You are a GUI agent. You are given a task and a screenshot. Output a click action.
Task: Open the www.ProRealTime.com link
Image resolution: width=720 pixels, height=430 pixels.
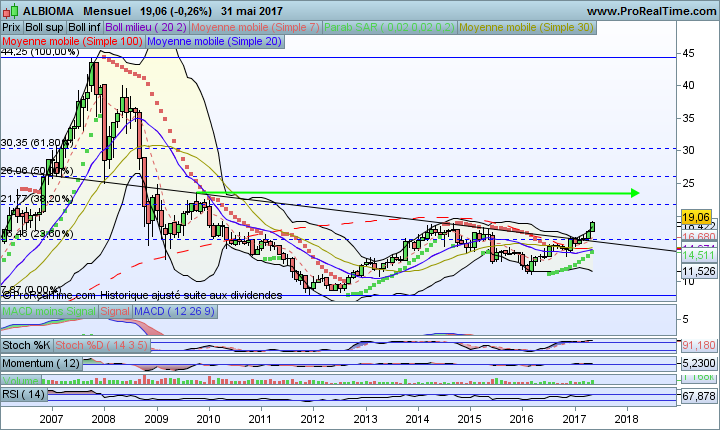click(x=652, y=11)
